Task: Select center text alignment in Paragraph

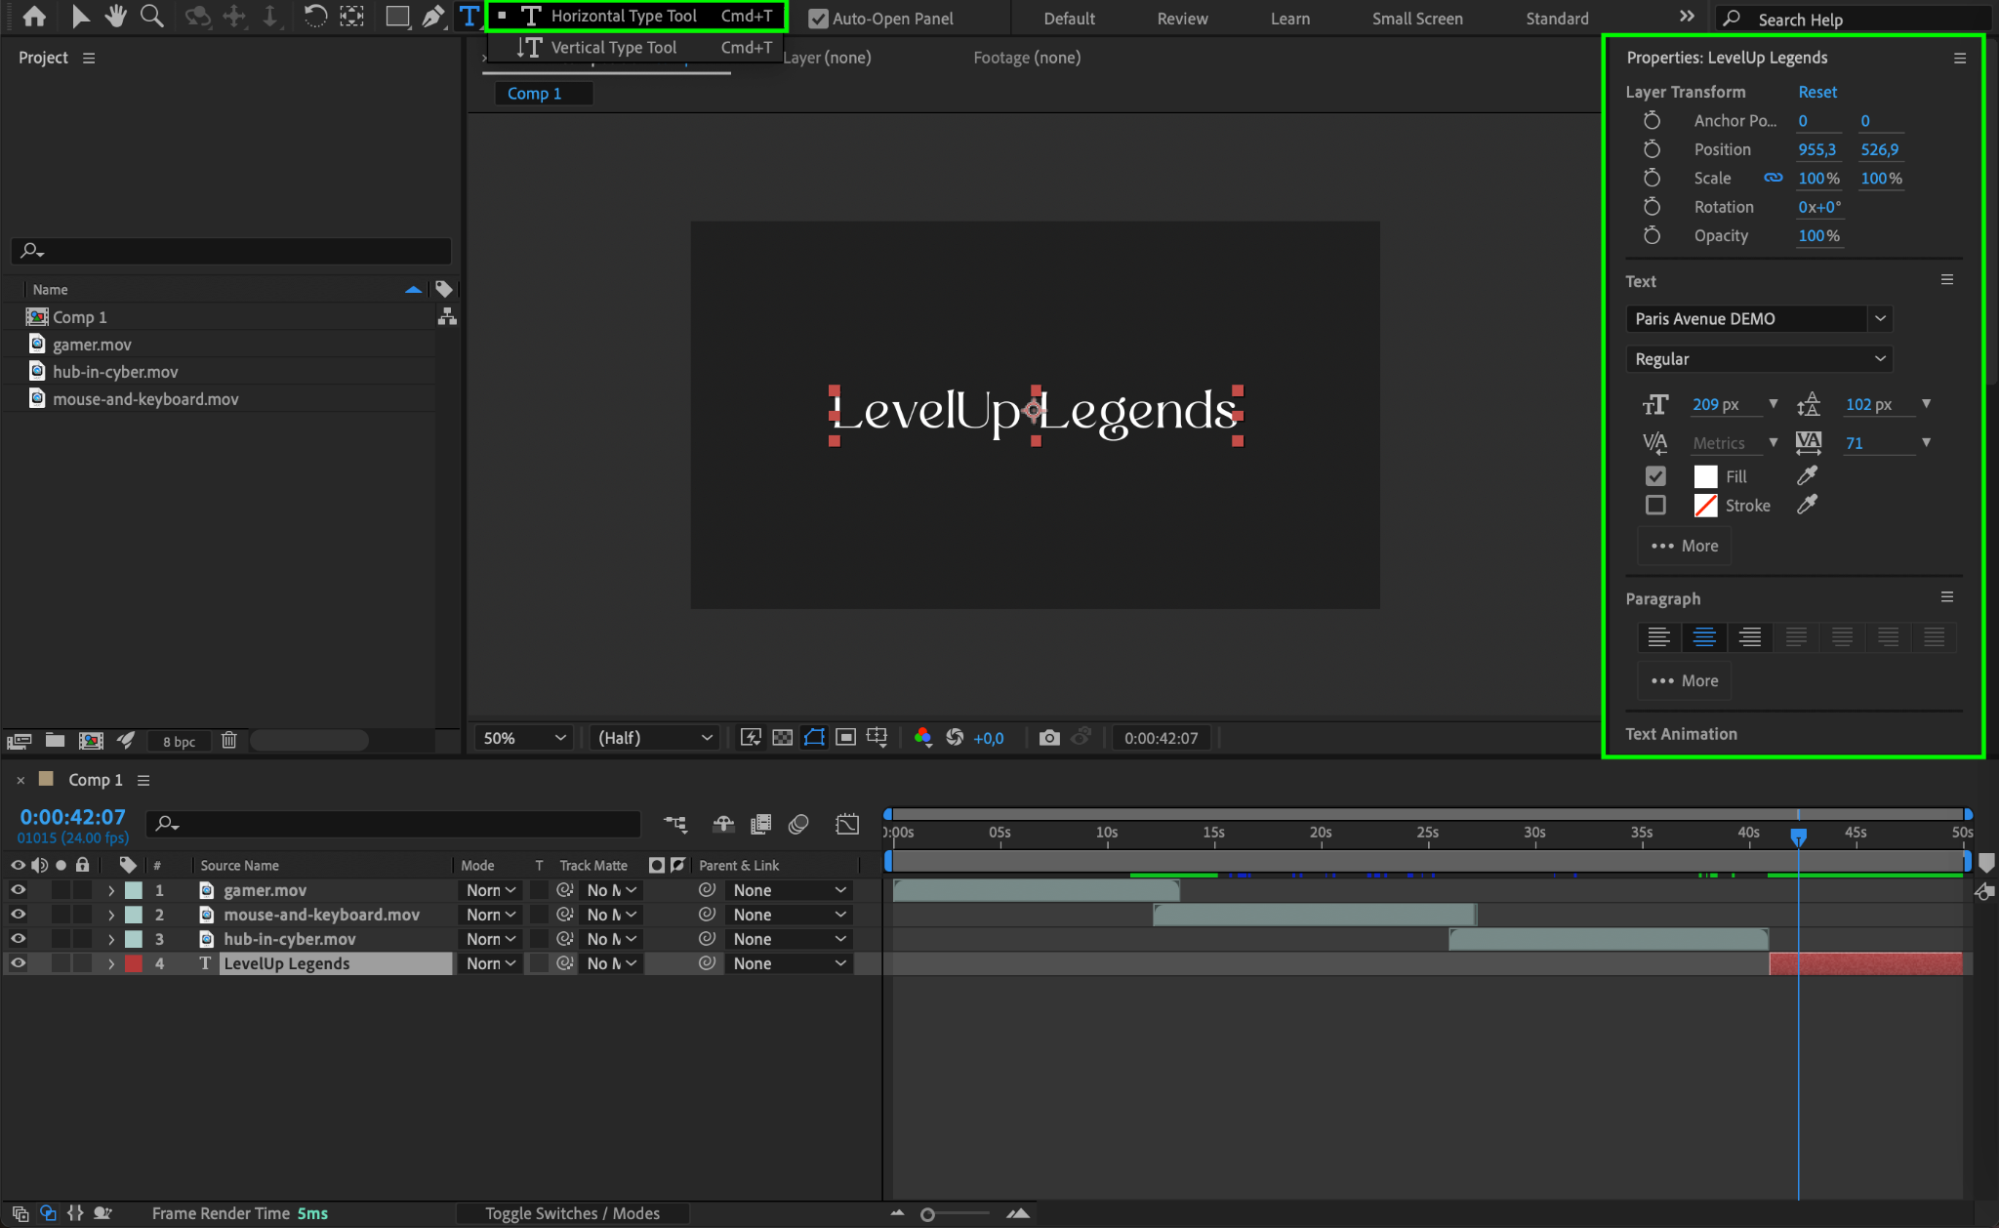Action: [1704, 637]
